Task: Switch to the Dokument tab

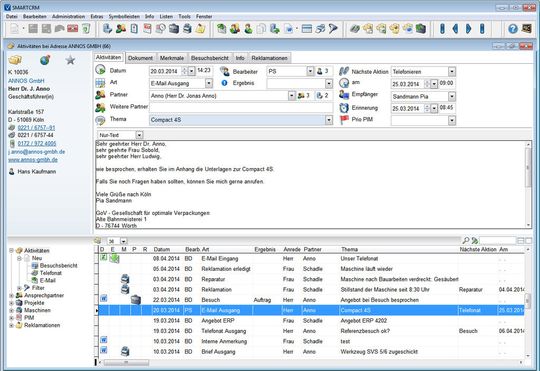Action: click(x=140, y=58)
